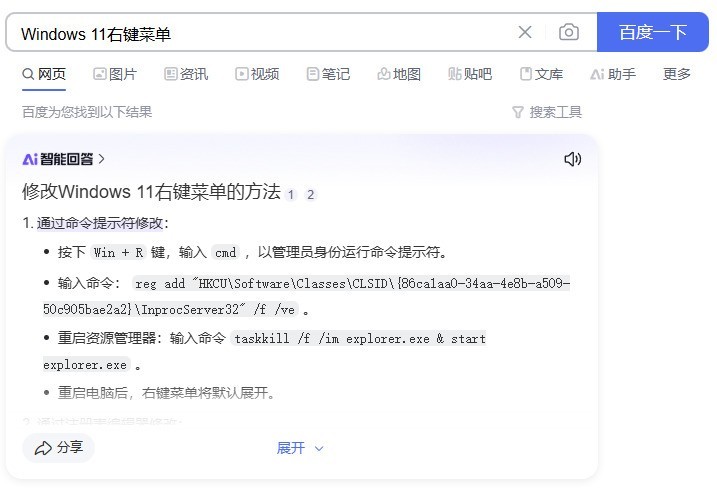Select the 网页 tab
The width and height of the screenshot is (717, 490).
pos(44,74)
